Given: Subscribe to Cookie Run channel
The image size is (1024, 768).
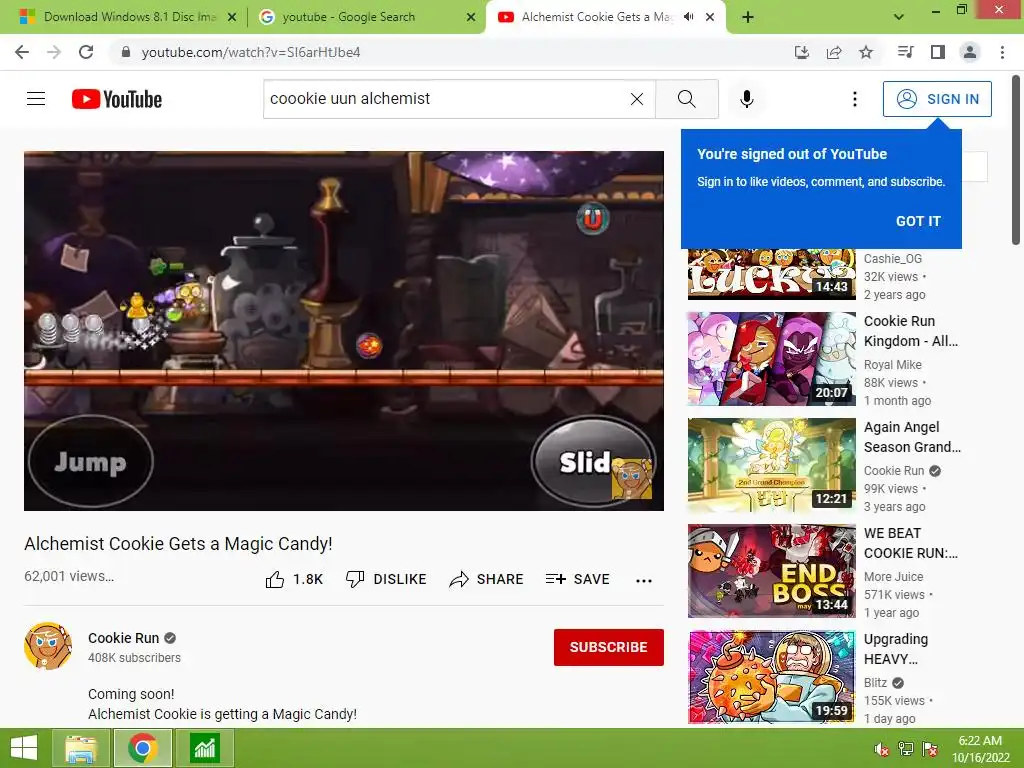Looking at the screenshot, I should click(609, 647).
